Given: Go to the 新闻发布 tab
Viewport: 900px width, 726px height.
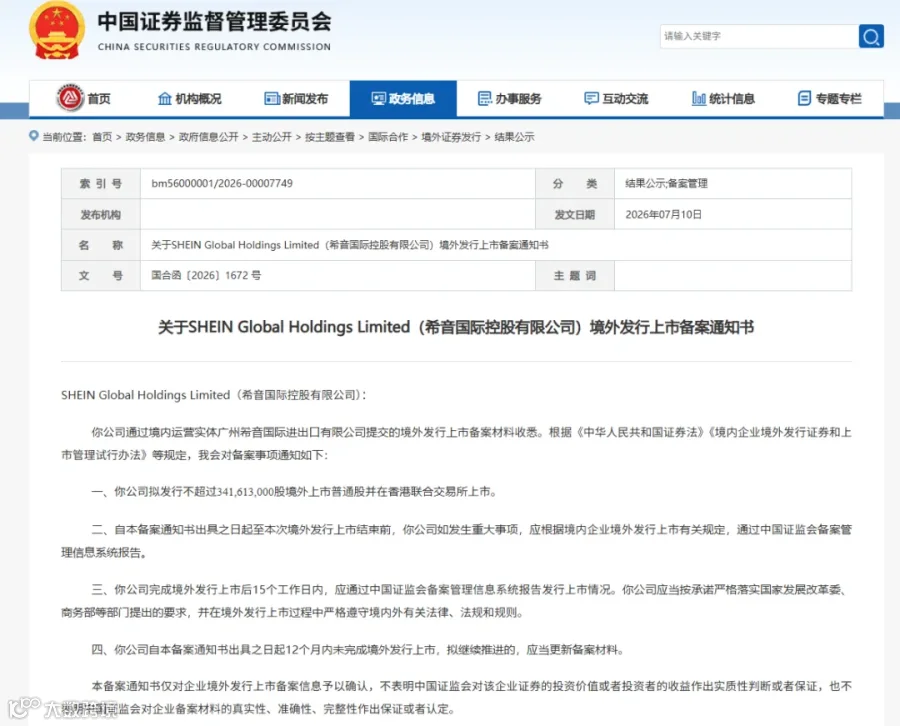Looking at the screenshot, I should click(296, 99).
